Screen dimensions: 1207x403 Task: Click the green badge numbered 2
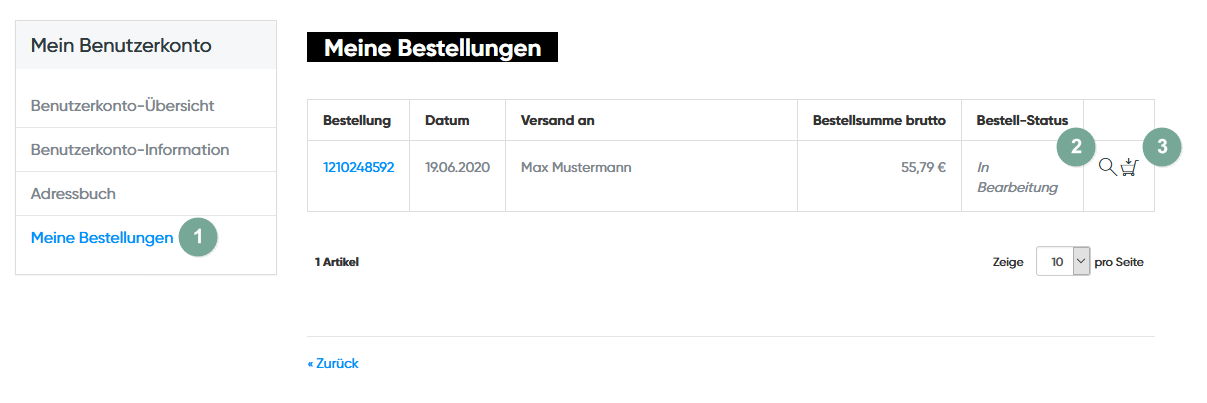click(1076, 146)
